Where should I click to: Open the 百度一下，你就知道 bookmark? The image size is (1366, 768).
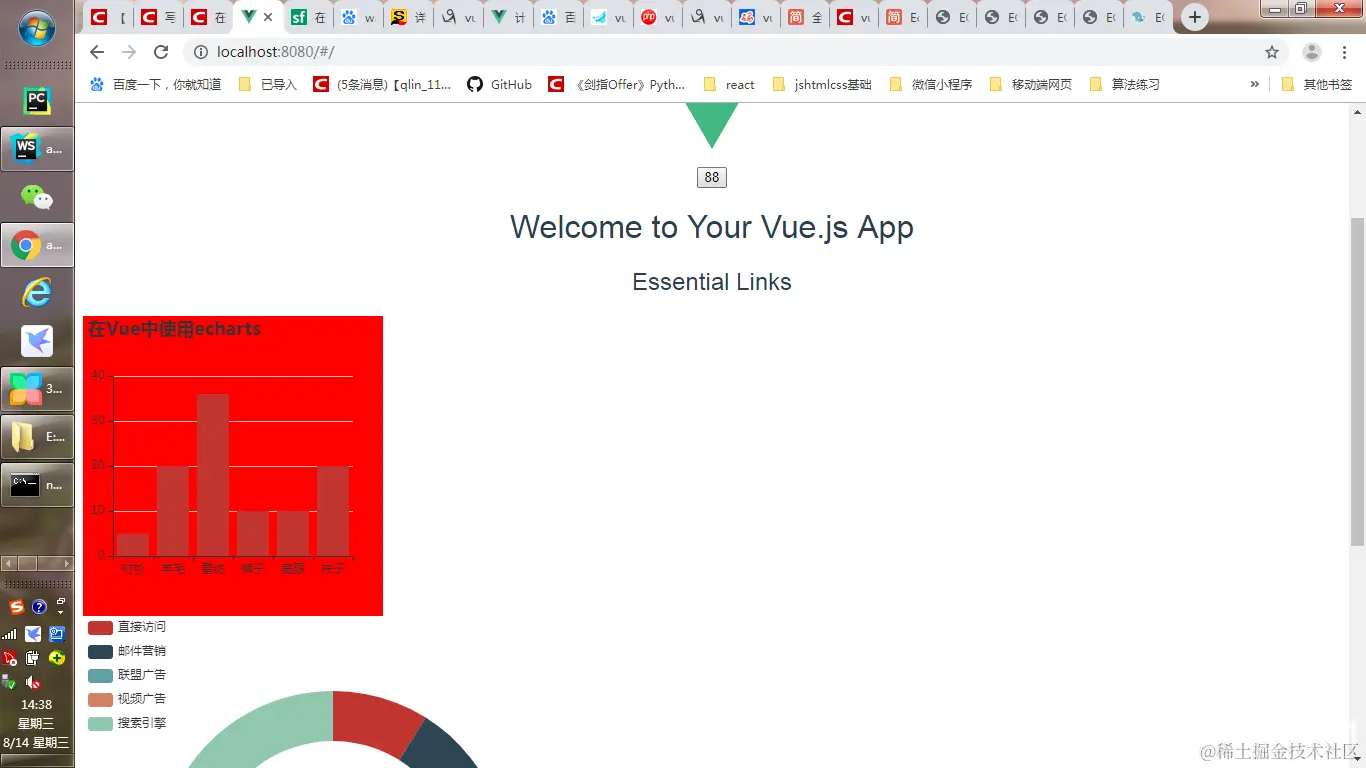click(x=156, y=85)
